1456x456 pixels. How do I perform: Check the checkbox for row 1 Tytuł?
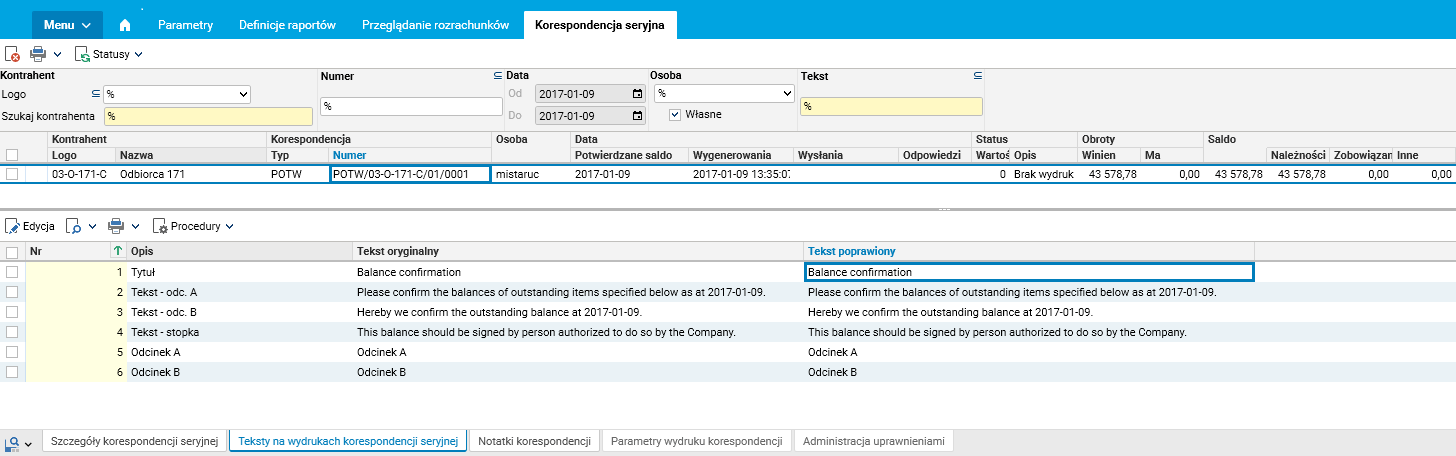[x=12, y=271]
